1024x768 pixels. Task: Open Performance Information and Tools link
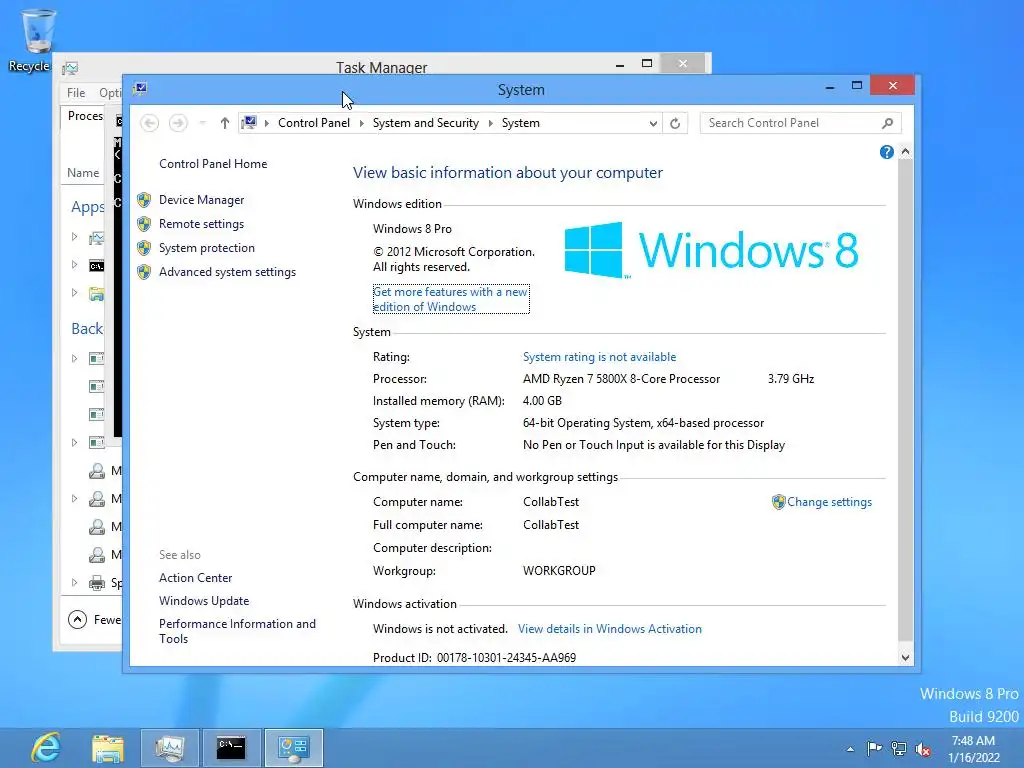(237, 631)
